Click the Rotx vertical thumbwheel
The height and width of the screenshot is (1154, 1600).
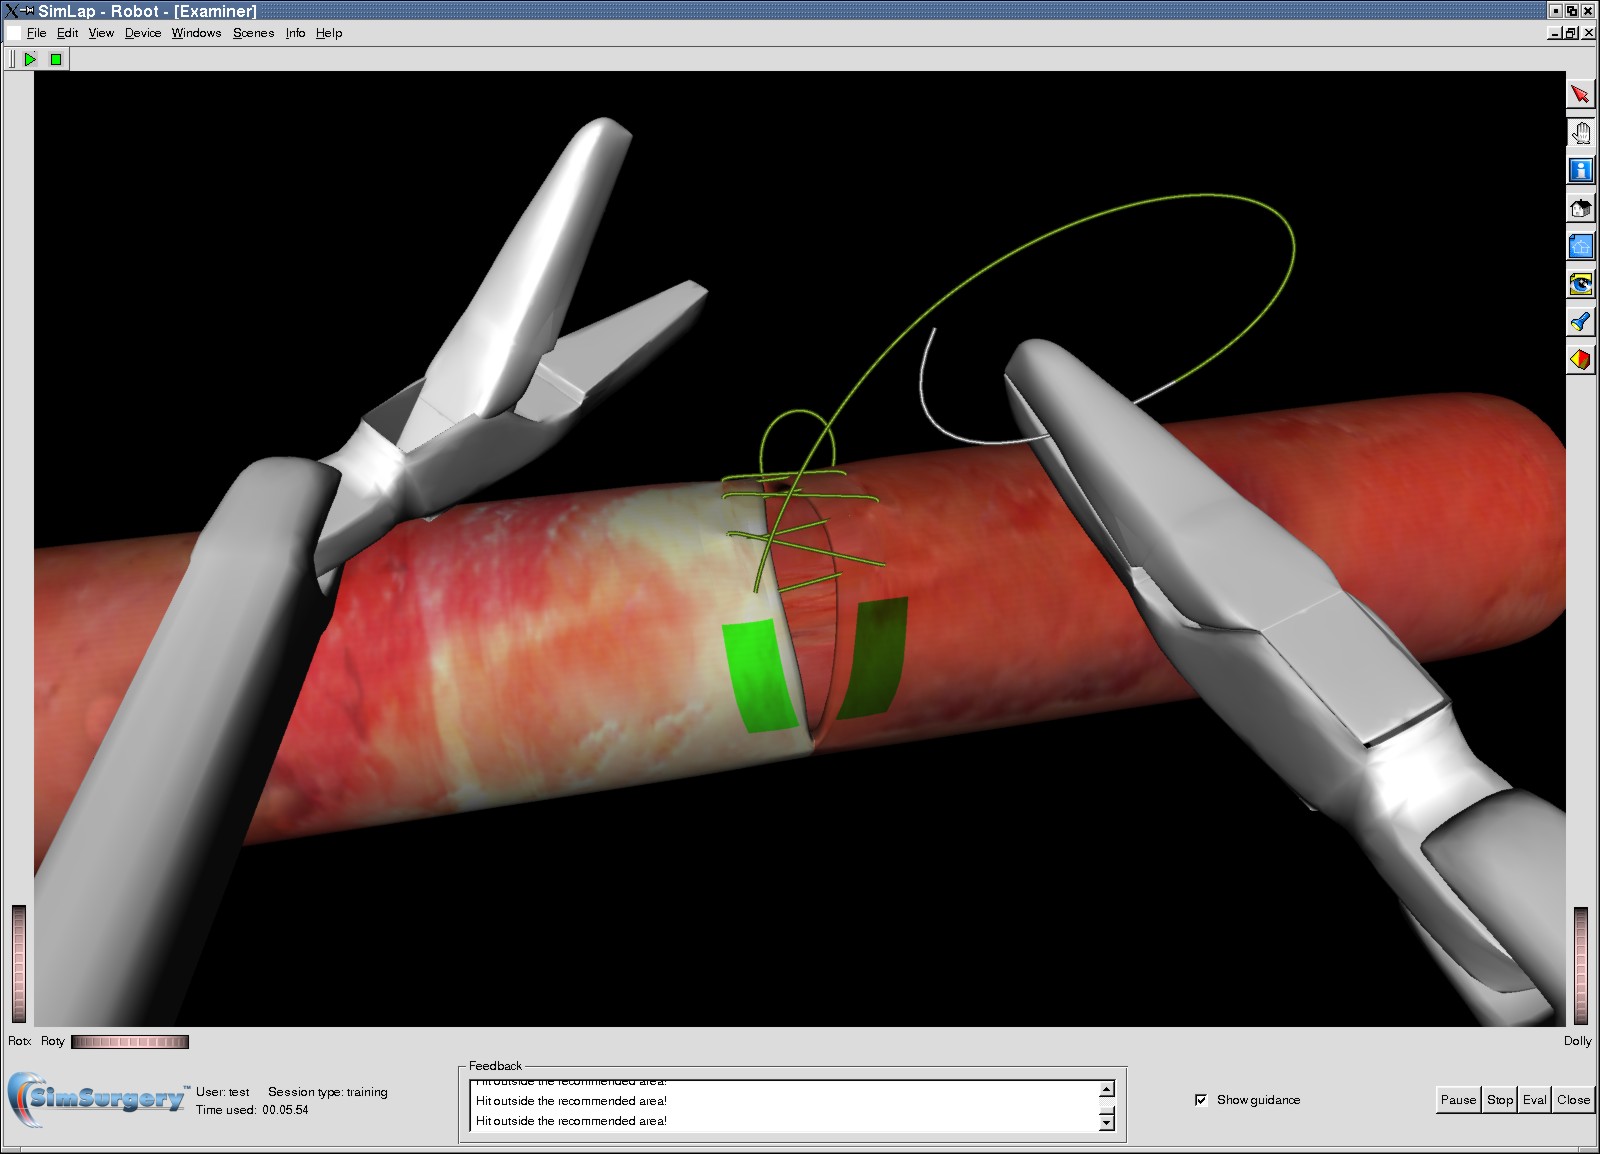pos(19,964)
